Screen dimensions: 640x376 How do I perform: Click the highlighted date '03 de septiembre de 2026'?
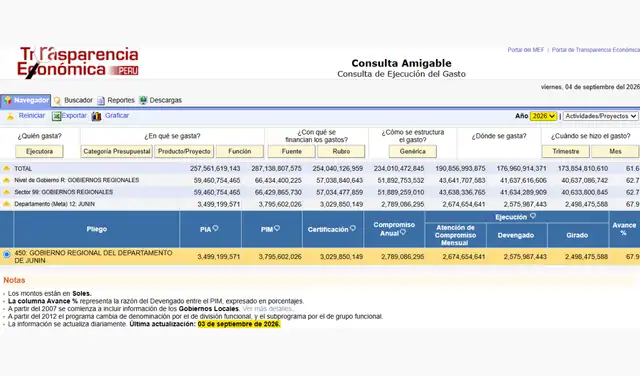239,324
